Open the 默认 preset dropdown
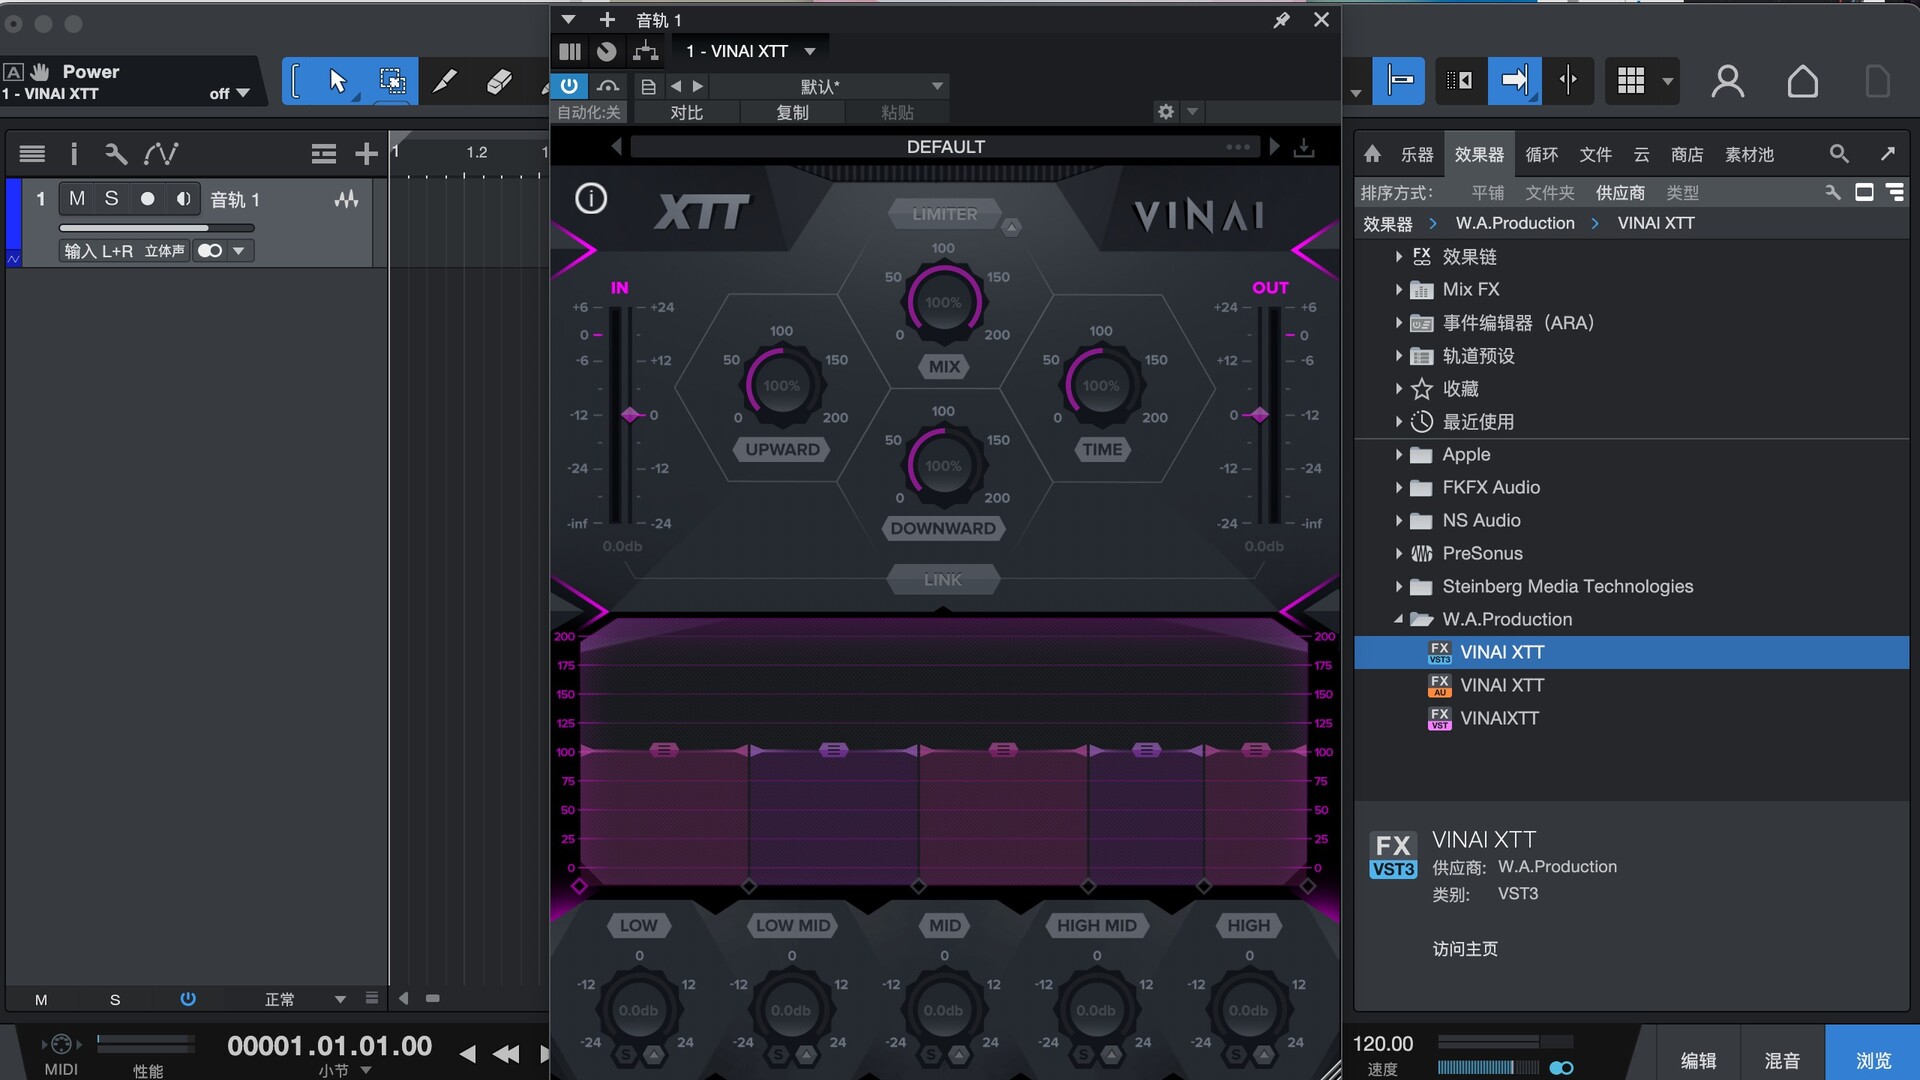The height and width of the screenshot is (1080, 1920). (936, 86)
